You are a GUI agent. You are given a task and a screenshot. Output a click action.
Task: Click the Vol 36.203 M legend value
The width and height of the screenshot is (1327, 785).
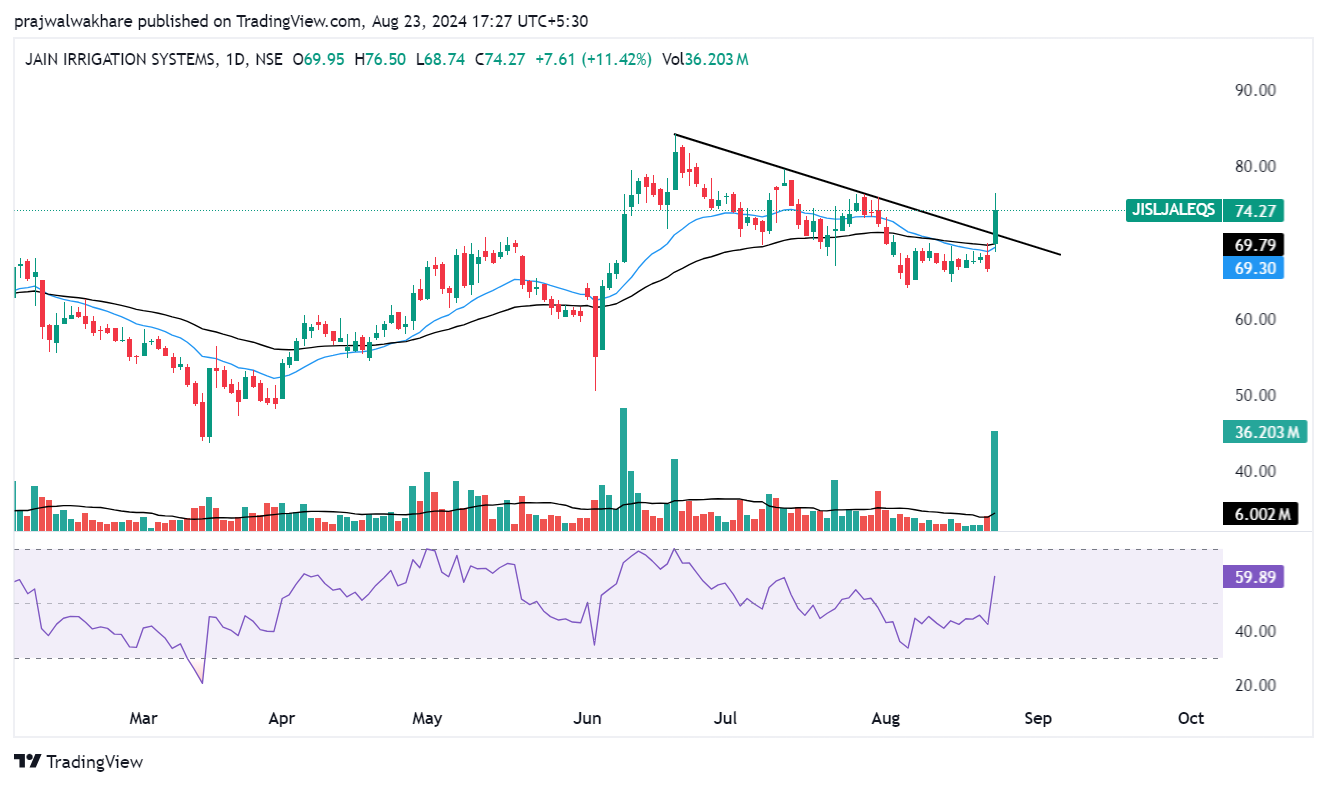(705, 60)
